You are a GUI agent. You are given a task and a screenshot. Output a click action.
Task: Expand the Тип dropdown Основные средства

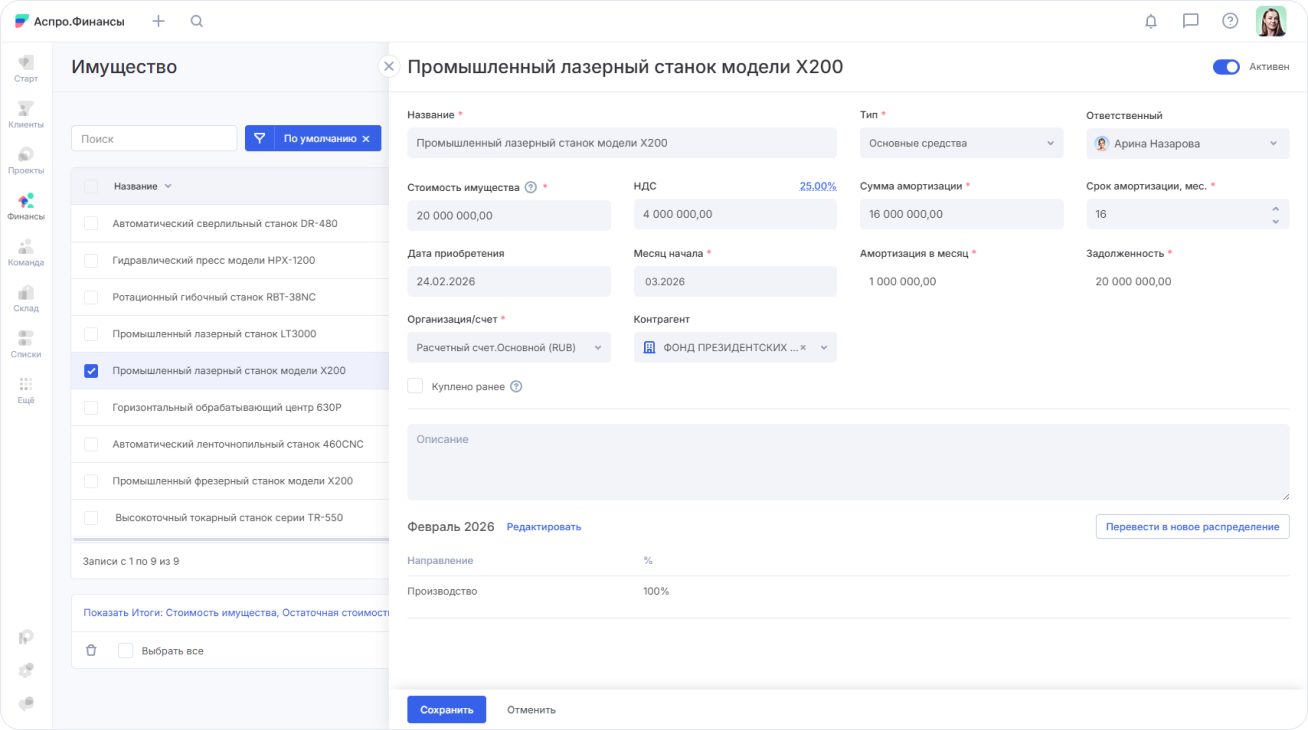(x=961, y=143)
